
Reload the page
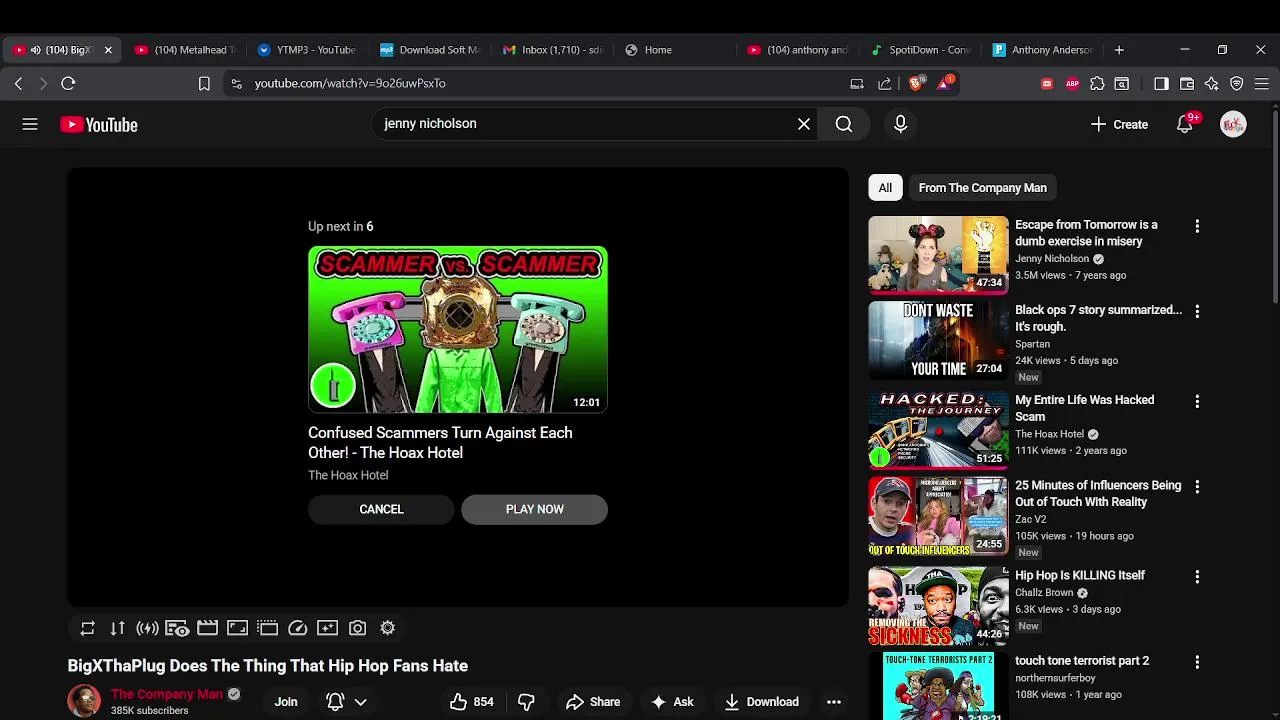68,84
